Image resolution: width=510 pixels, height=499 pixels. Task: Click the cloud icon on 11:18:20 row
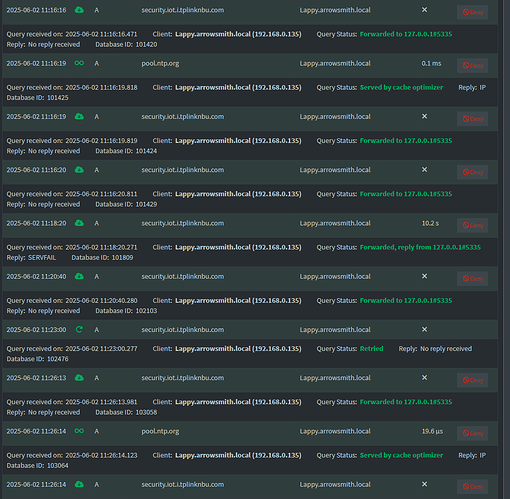tap(79, 223)
